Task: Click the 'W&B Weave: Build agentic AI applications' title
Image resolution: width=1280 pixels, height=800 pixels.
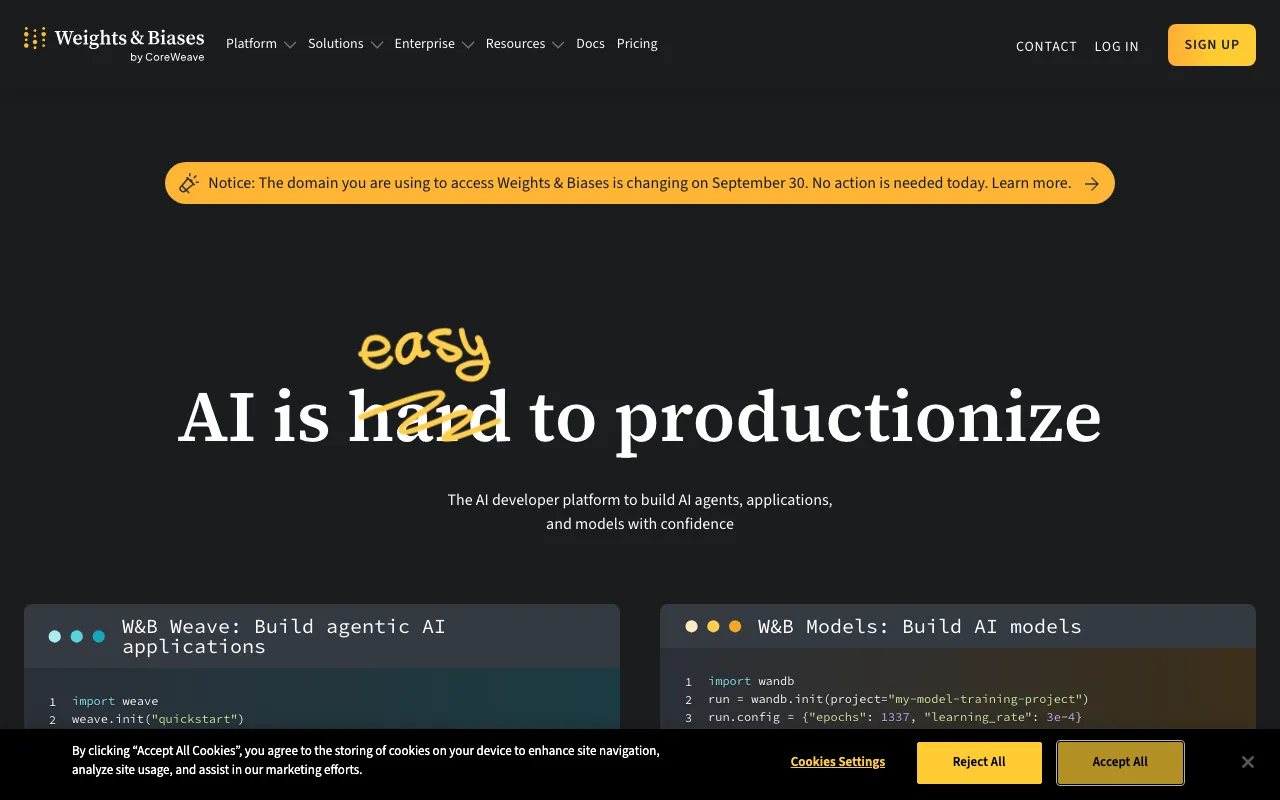Action: (x=284, y=636)
